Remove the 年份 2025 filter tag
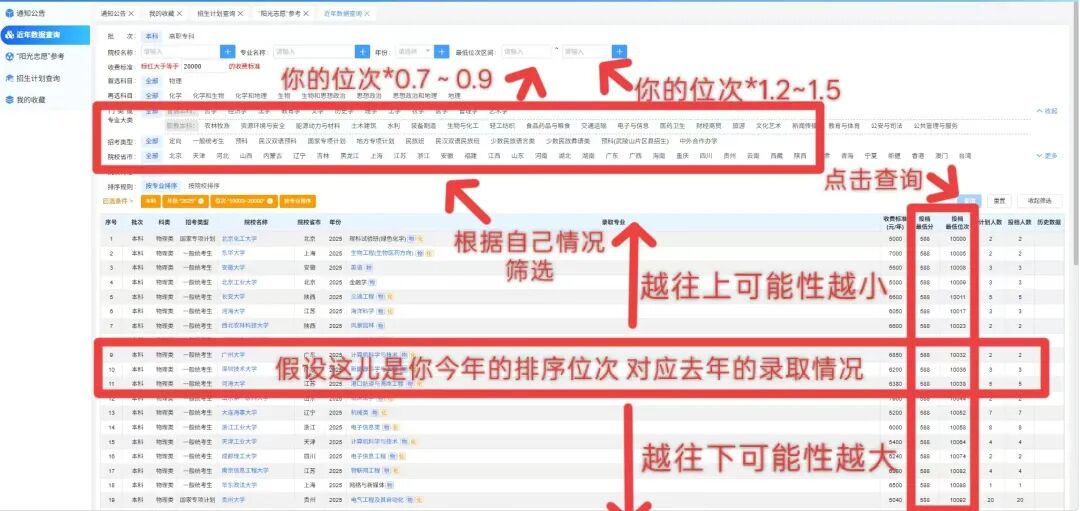1080x511 pixels. pos(200,201)
